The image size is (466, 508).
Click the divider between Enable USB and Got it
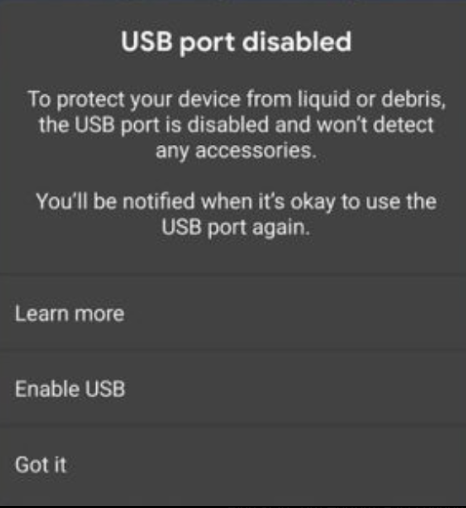233,426
